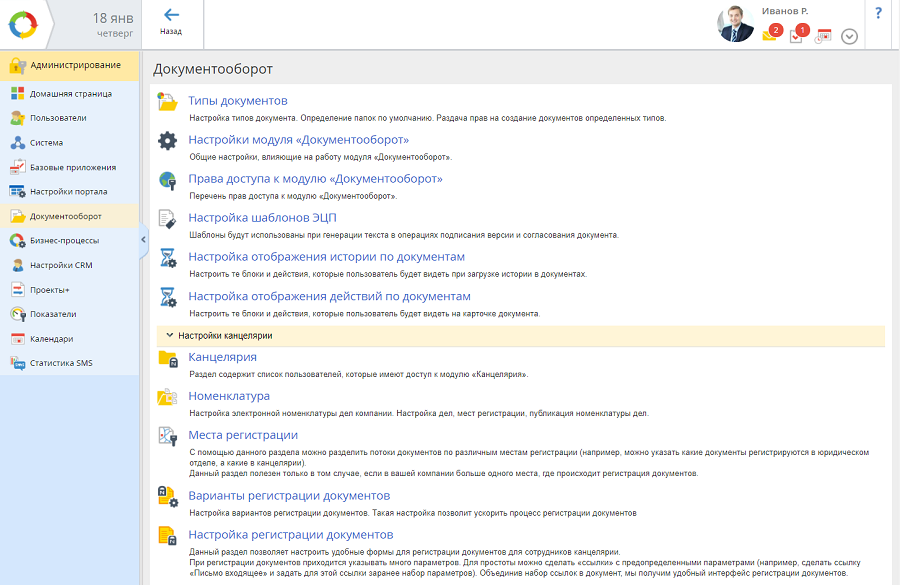This screenshot has height=585, width=900.
Task: Collapse the left sidebar panel
Action: click(x=143, y=239)
